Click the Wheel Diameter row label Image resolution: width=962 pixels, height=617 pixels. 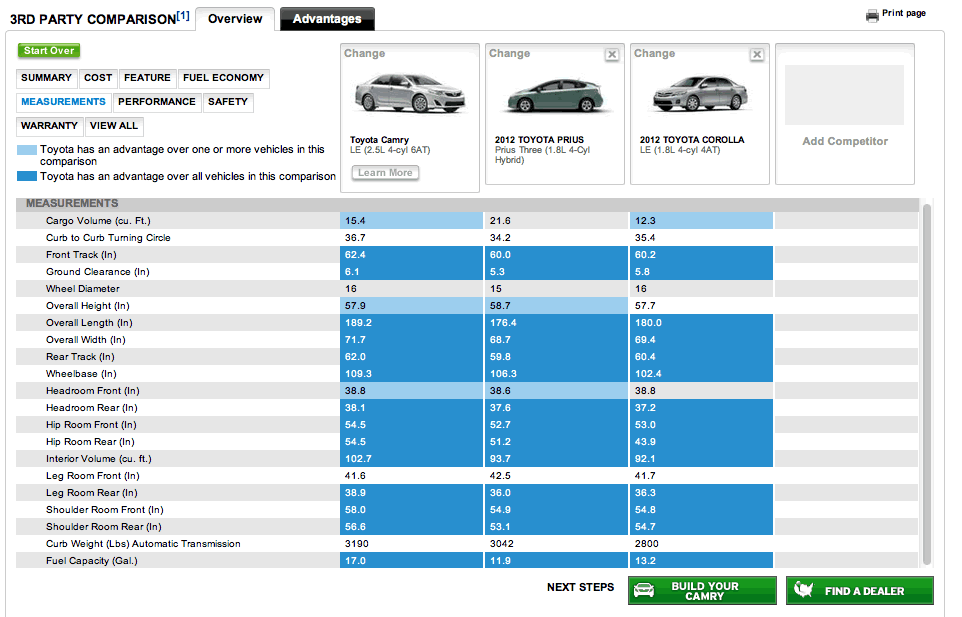(83, 289)
